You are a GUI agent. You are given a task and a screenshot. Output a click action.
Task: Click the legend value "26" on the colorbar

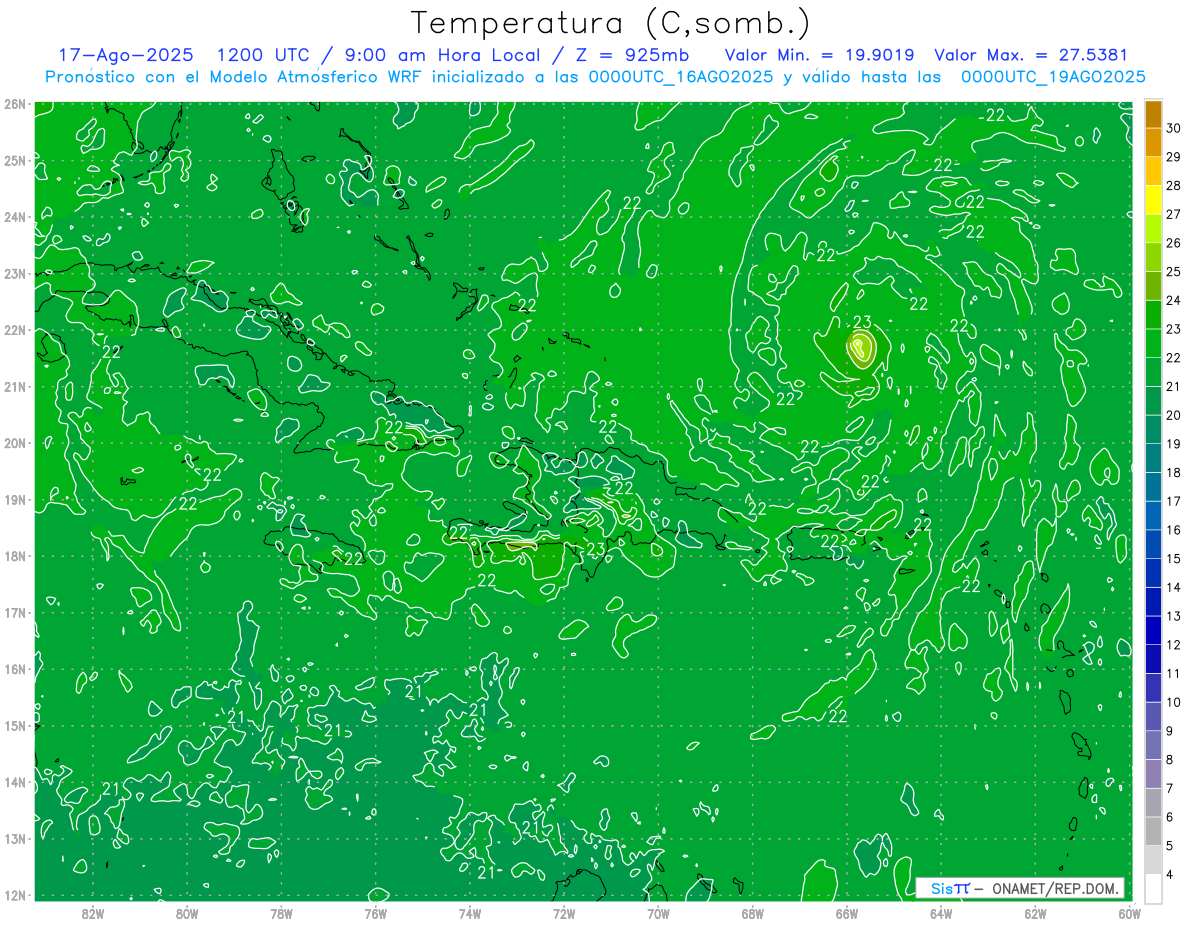pyautogui.click(x=1174, y=243)
